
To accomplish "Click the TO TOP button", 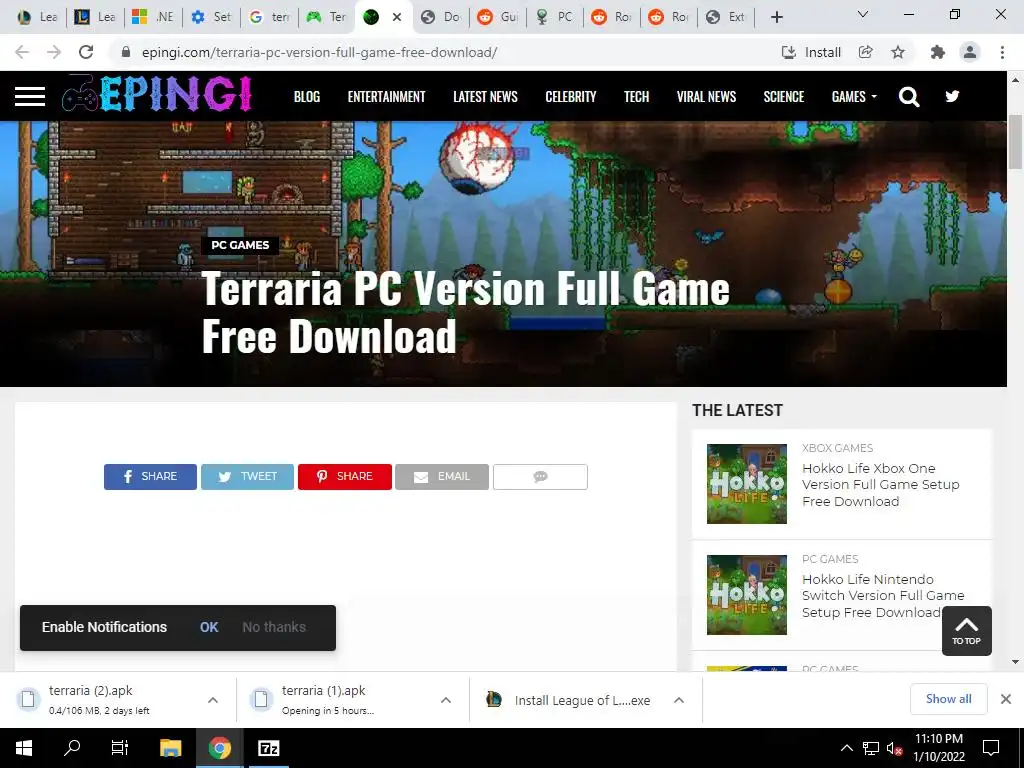I will point(967,631).
